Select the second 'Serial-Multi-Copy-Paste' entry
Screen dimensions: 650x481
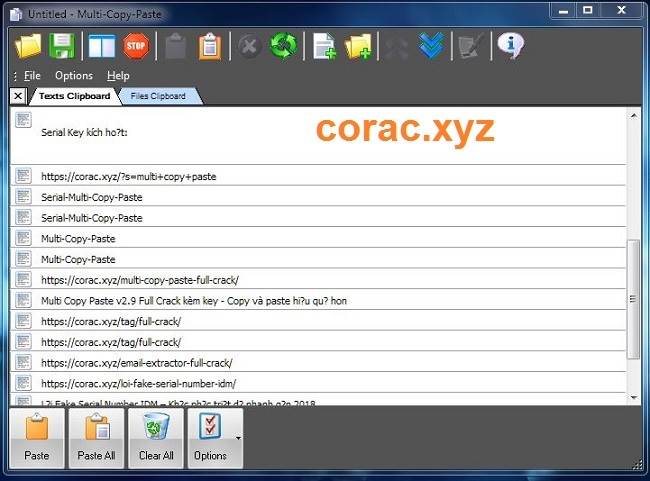click(318, 217)
